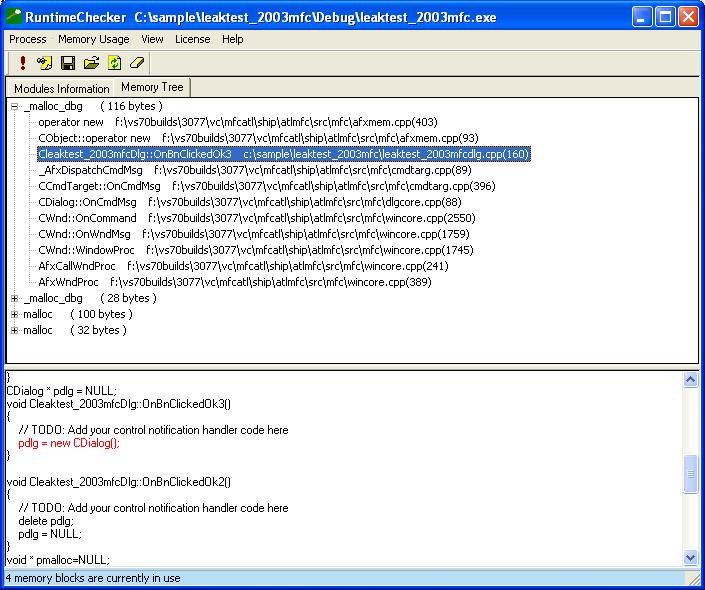Select the CWnd::WindowProc wincore.cpp(1745) row
The image size is (705, 590).
(256, 250)
